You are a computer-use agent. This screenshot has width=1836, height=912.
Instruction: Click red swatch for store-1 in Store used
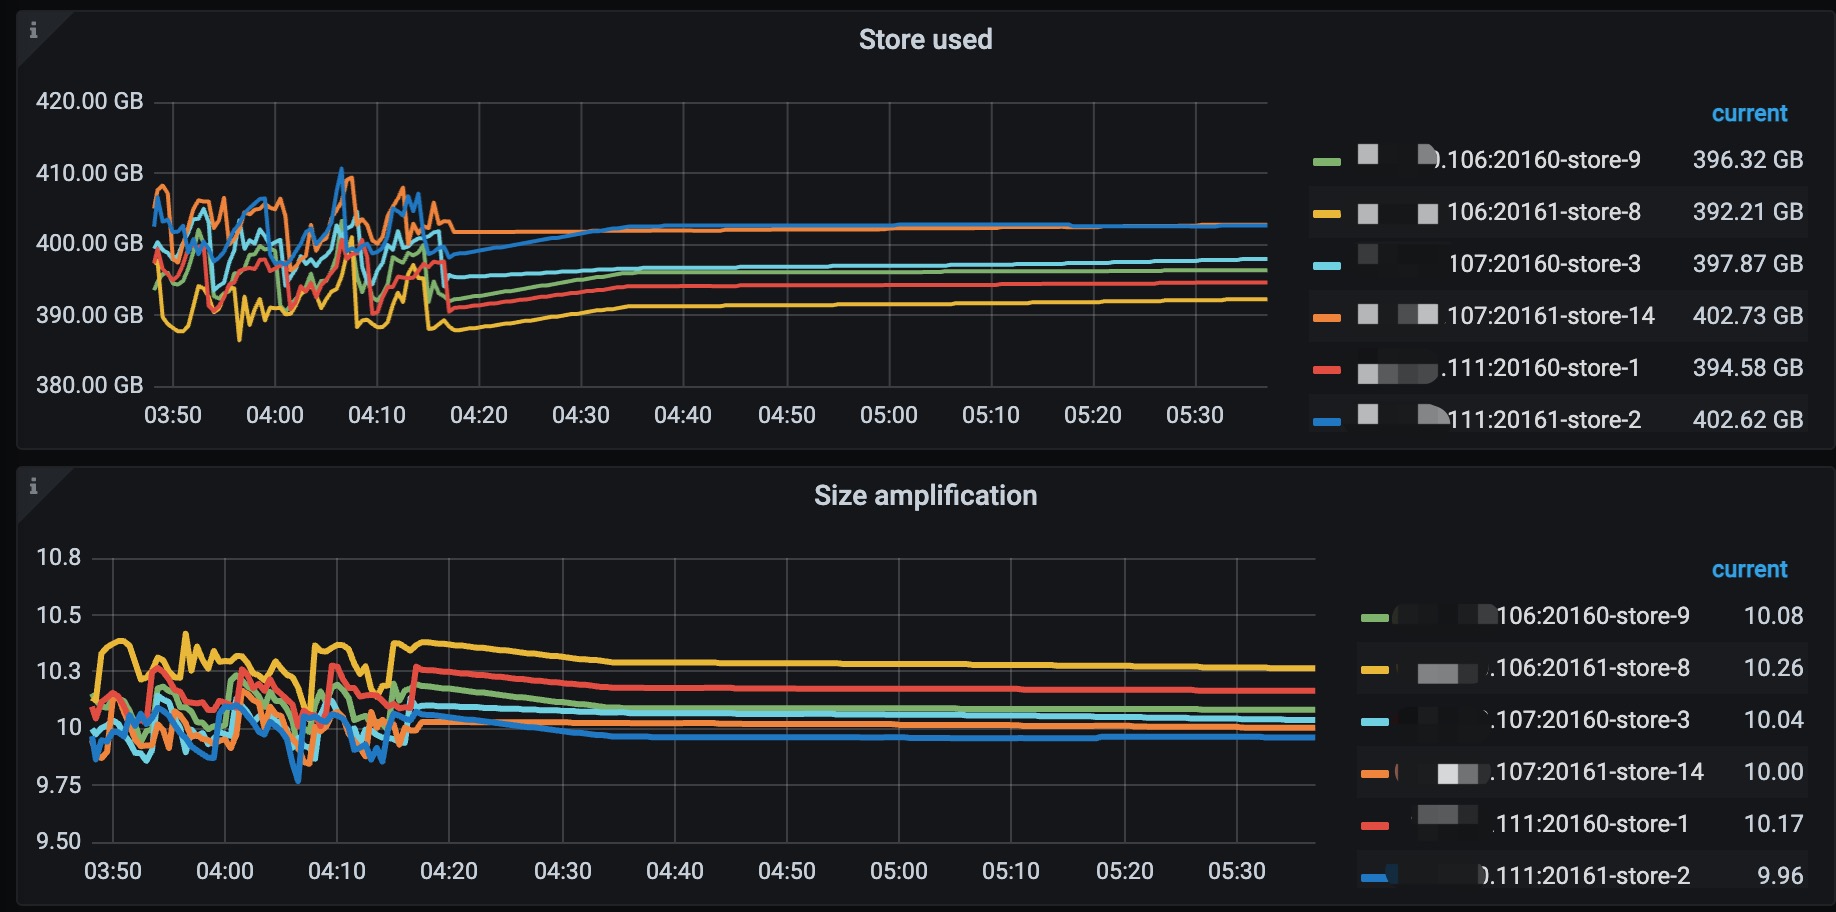point(1326,369)
